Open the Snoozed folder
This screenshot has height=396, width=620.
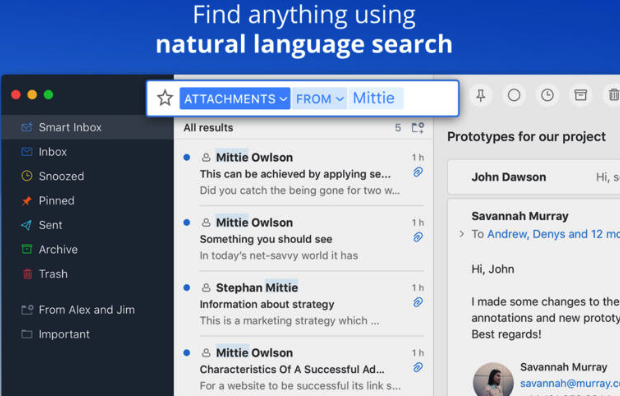click(87, 176)
